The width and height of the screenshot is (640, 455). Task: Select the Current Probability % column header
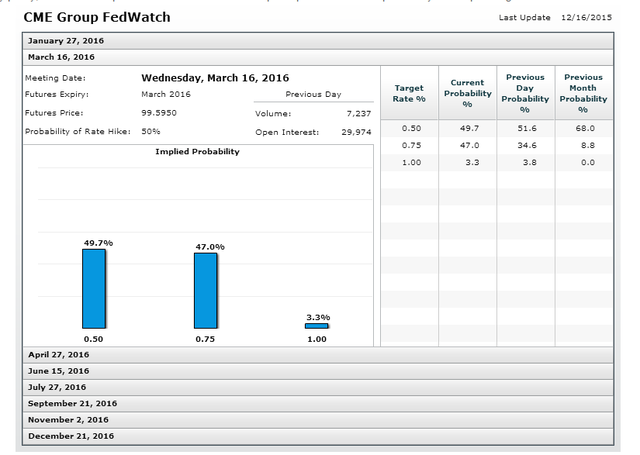(x=468, y=93)
